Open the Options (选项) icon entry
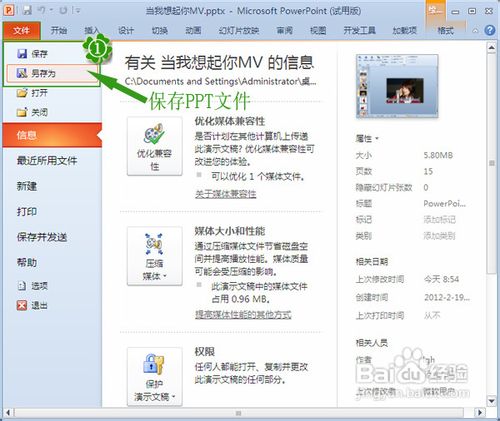The width and height of the screenshot is (500, 421). (x=22, y=286)
